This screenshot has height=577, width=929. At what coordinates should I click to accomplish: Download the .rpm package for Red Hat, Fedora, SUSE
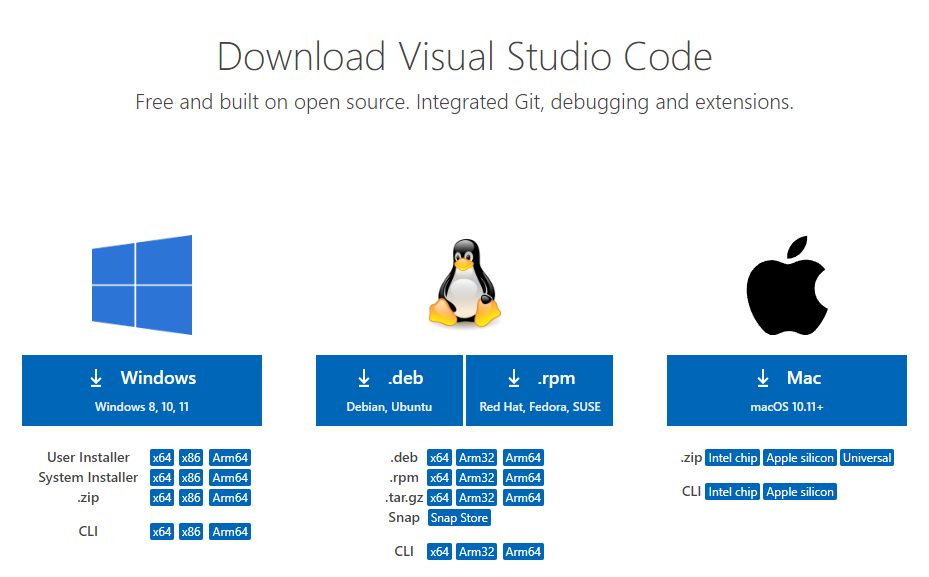pyautogui.click(x=540, y=390)
